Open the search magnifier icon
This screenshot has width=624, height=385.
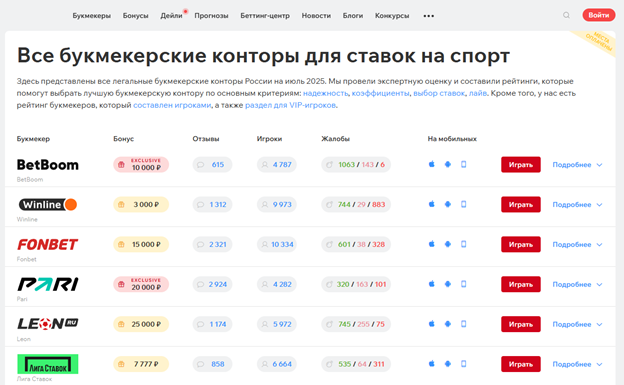coord(566,15)
